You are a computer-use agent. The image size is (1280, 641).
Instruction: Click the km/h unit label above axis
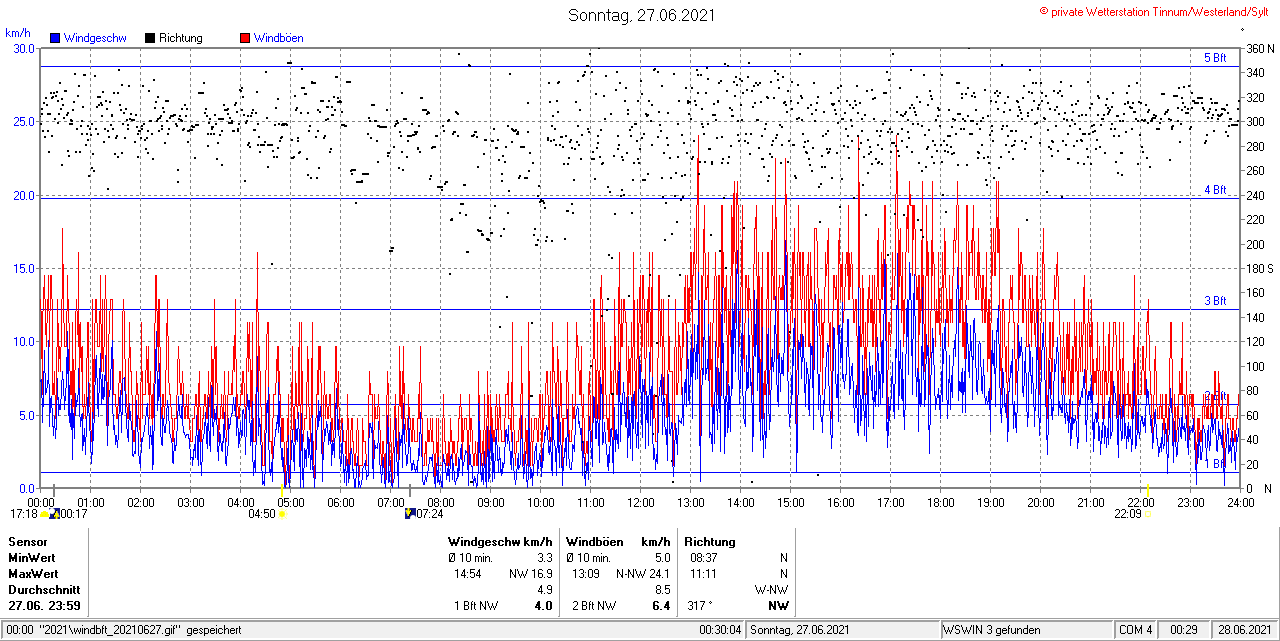click(x=17, y=33)
